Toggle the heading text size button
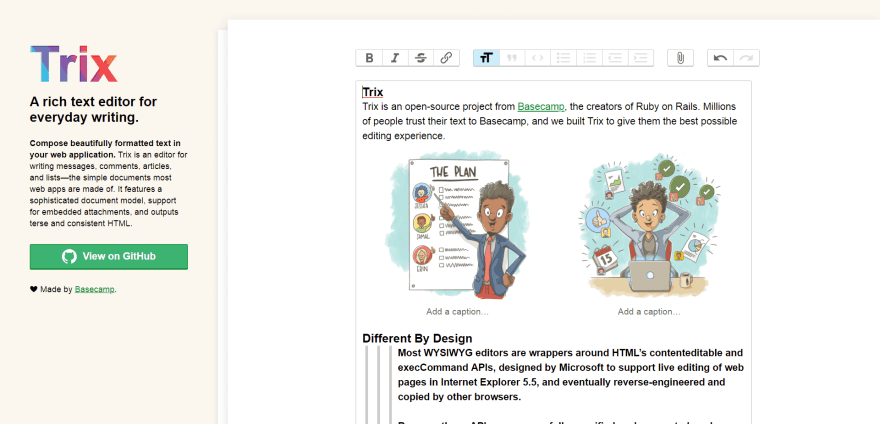 487,58
